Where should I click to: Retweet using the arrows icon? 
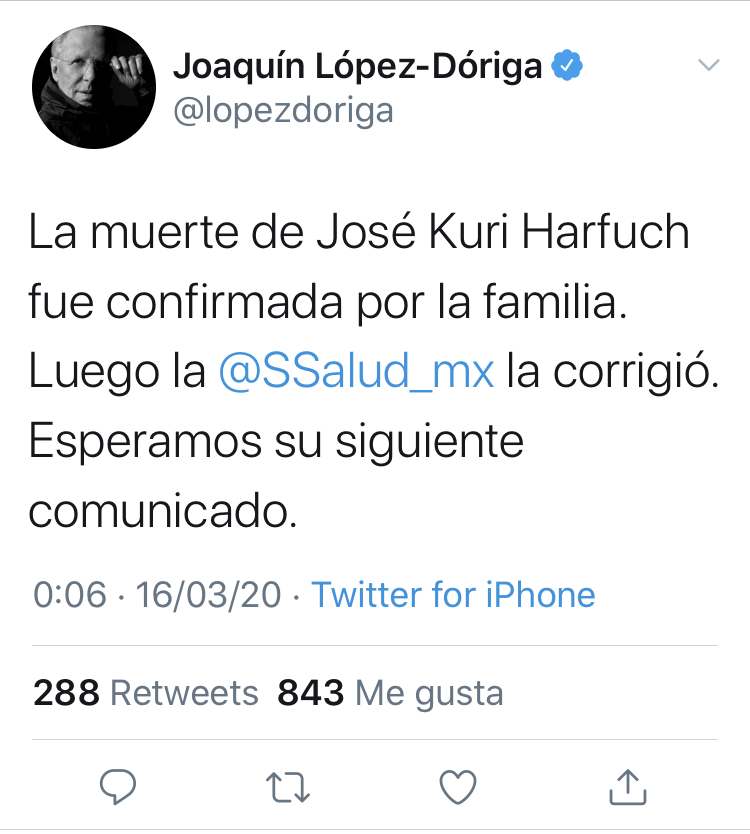pos(288,787)
